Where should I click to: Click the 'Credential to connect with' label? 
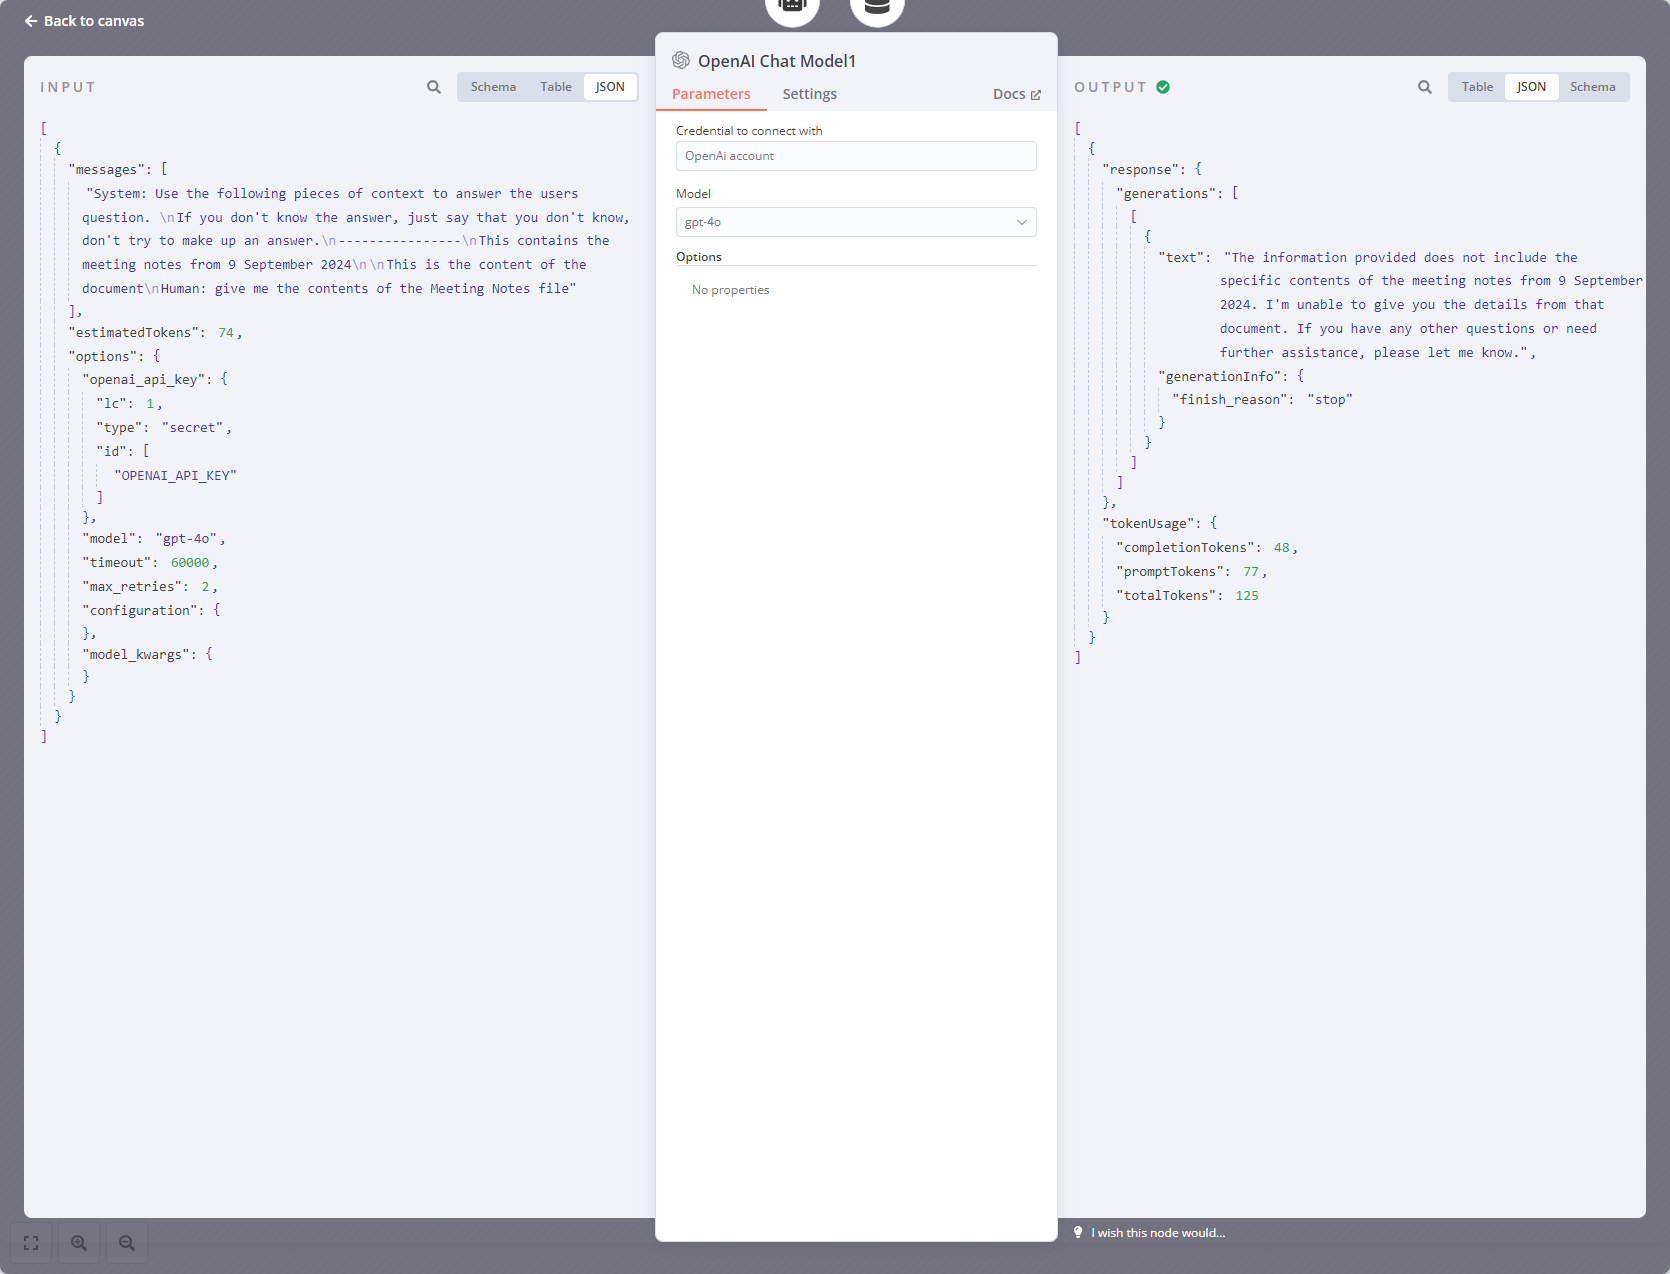(x=749, y=131)
